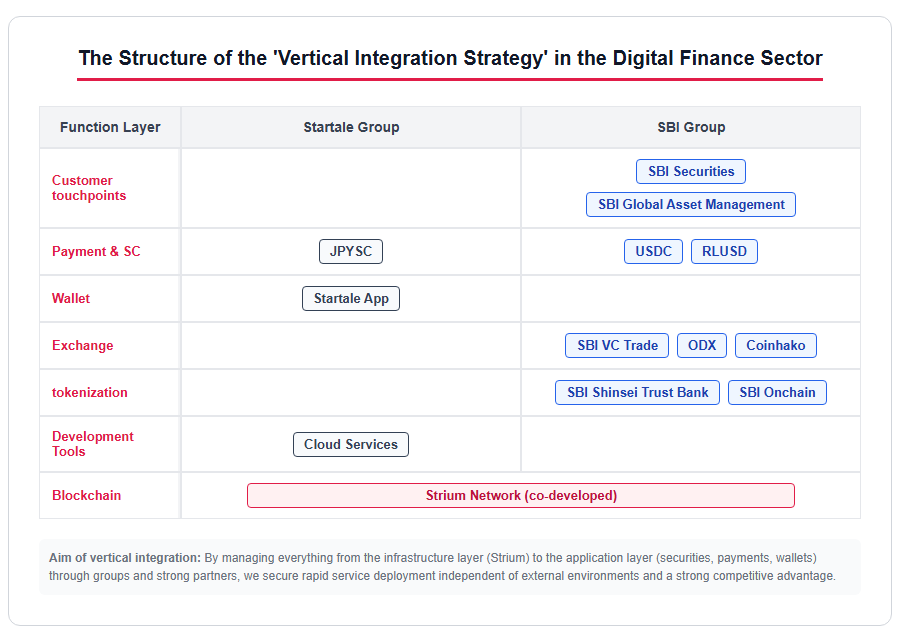Click the SBI Group column header
Screen dimensions: 900x642
(x=691, y=127)
